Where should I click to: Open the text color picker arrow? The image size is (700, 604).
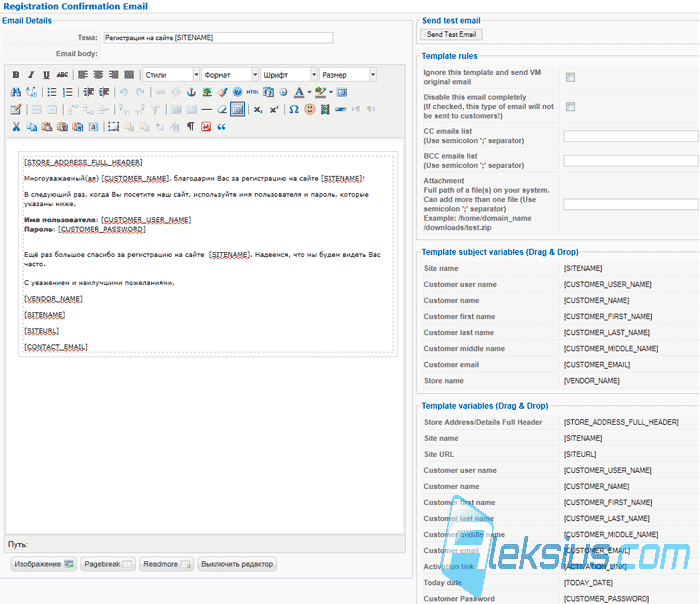coord(309,92)
